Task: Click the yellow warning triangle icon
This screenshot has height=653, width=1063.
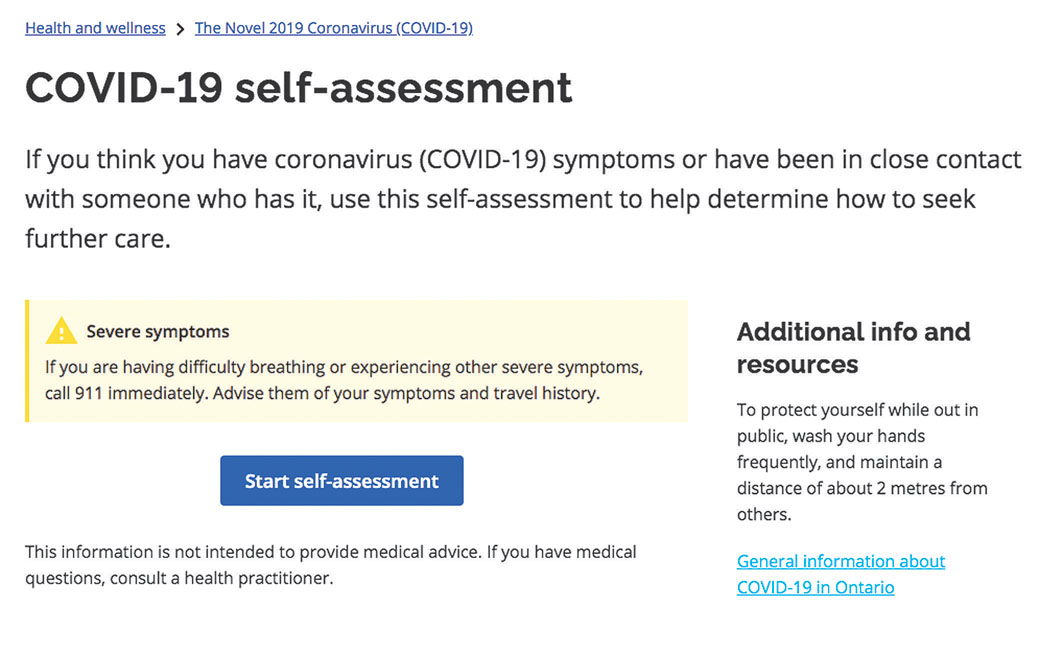Action: (x=61, y=330)
